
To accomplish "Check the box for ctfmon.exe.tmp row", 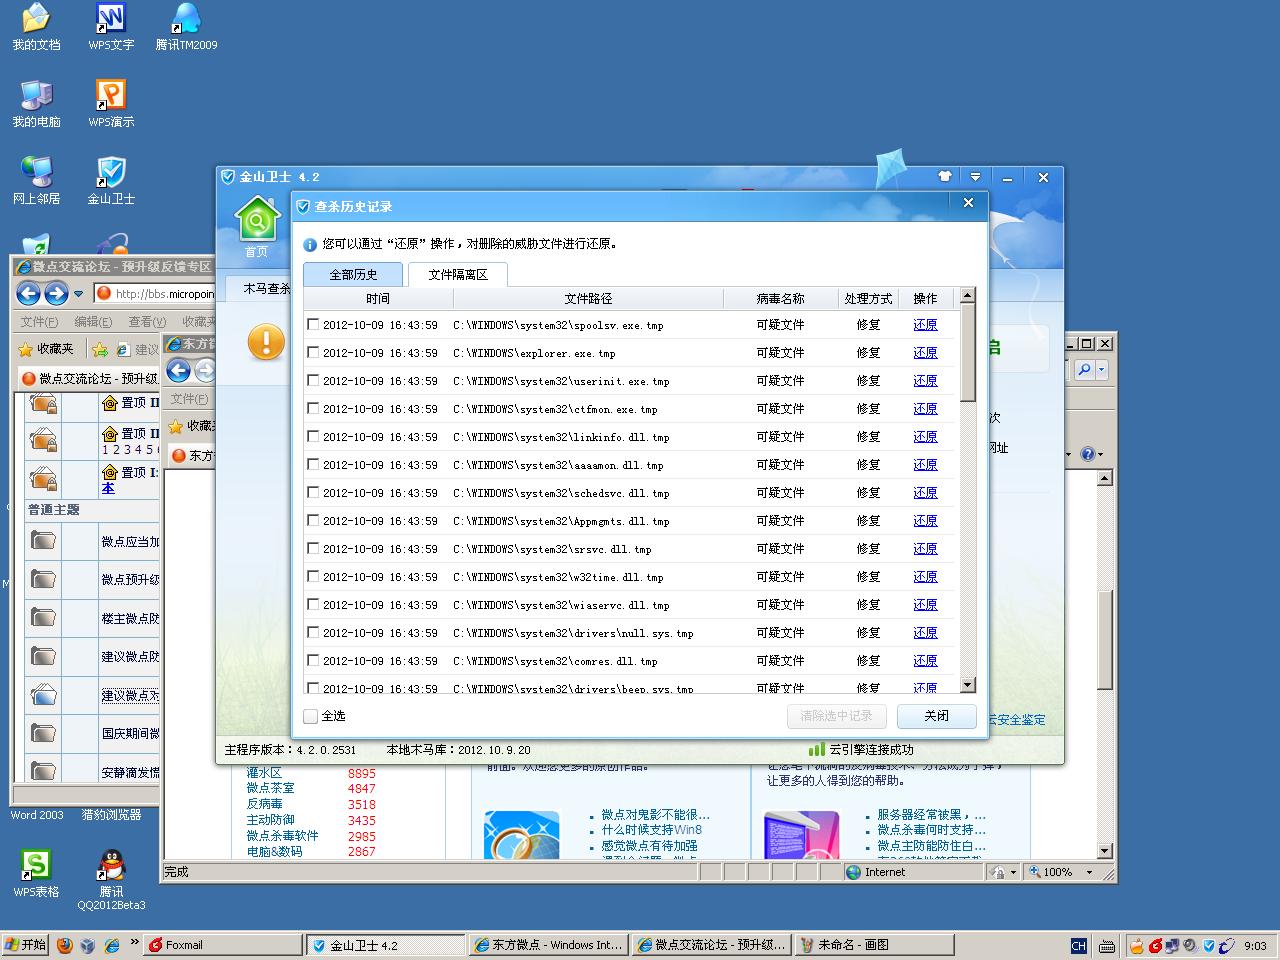I will tap(313, 408).
